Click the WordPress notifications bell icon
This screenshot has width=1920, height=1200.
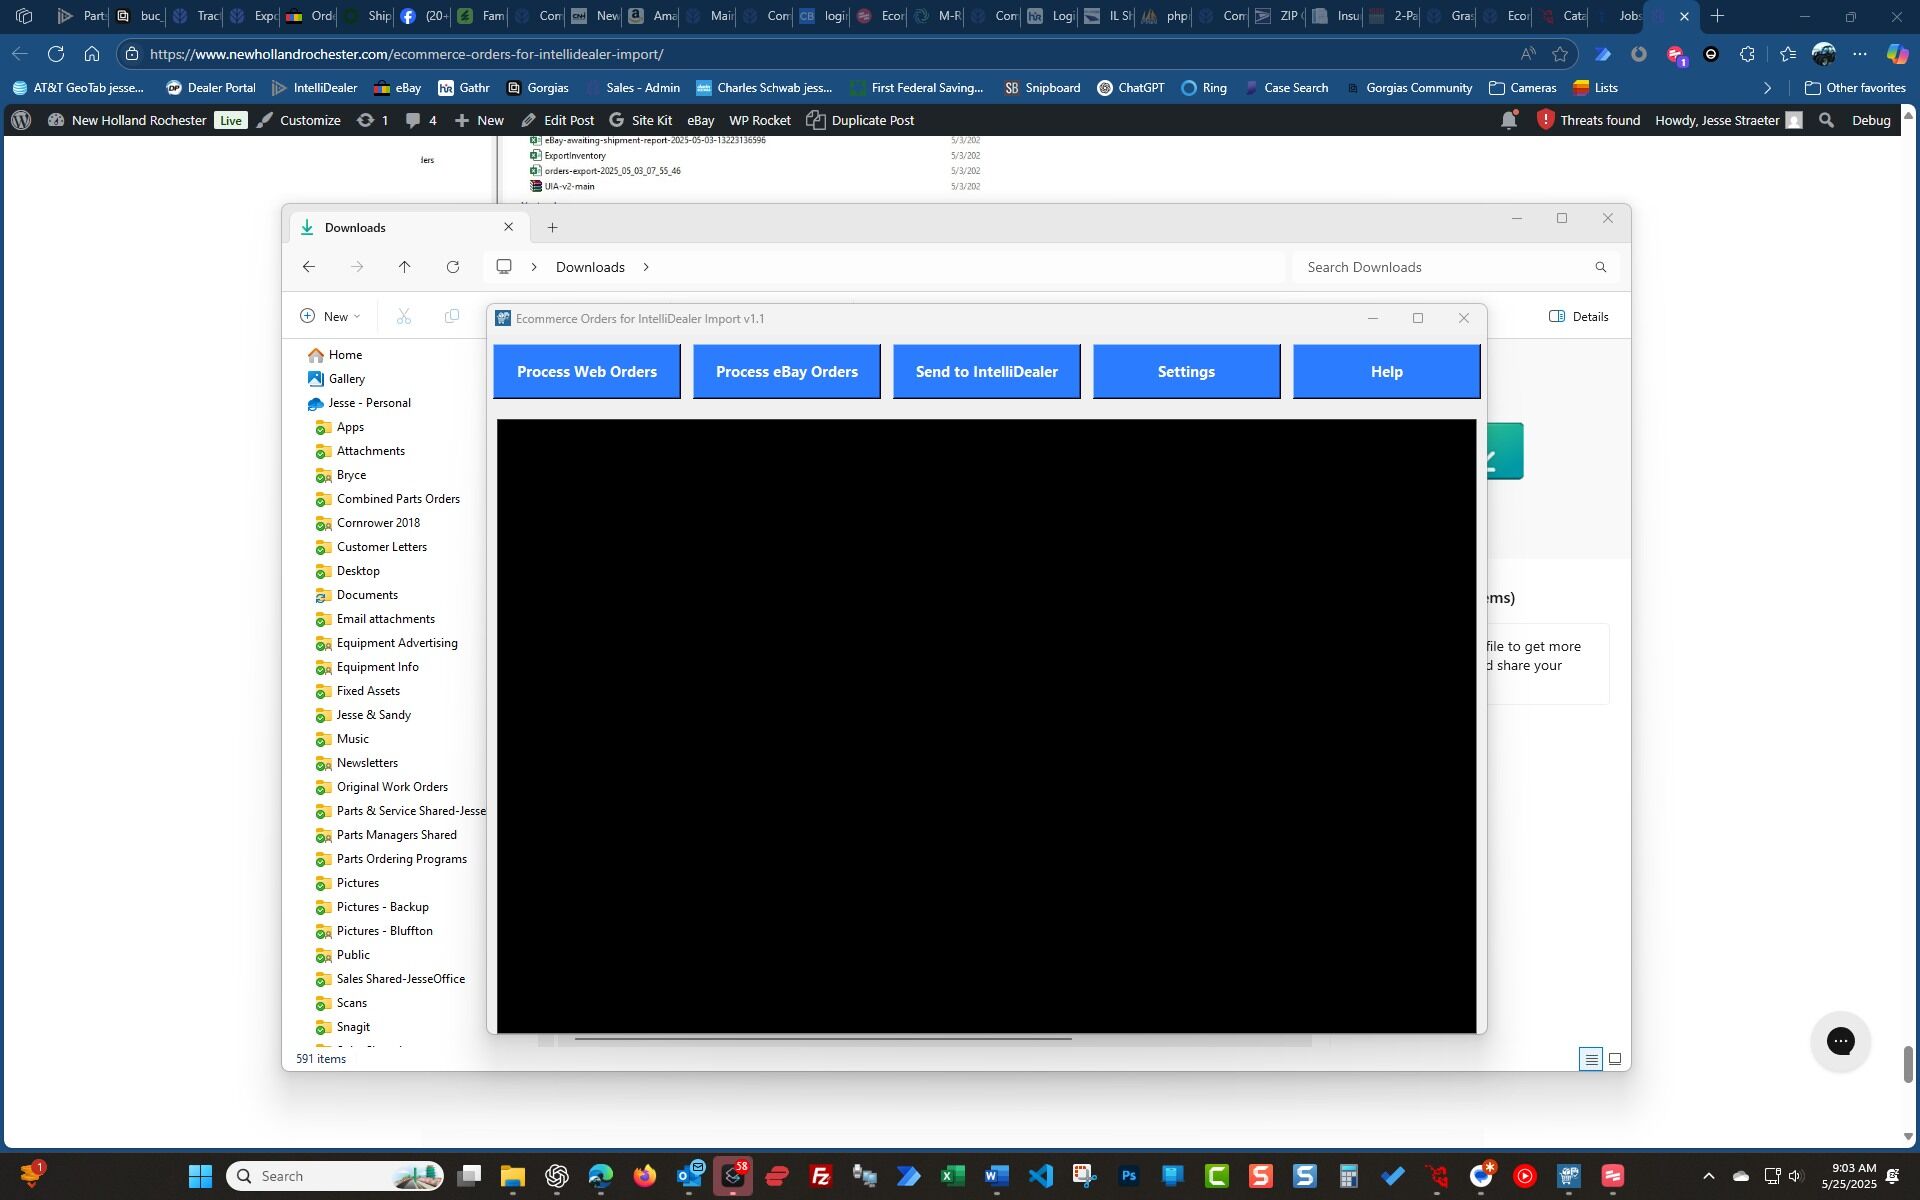1509,121
